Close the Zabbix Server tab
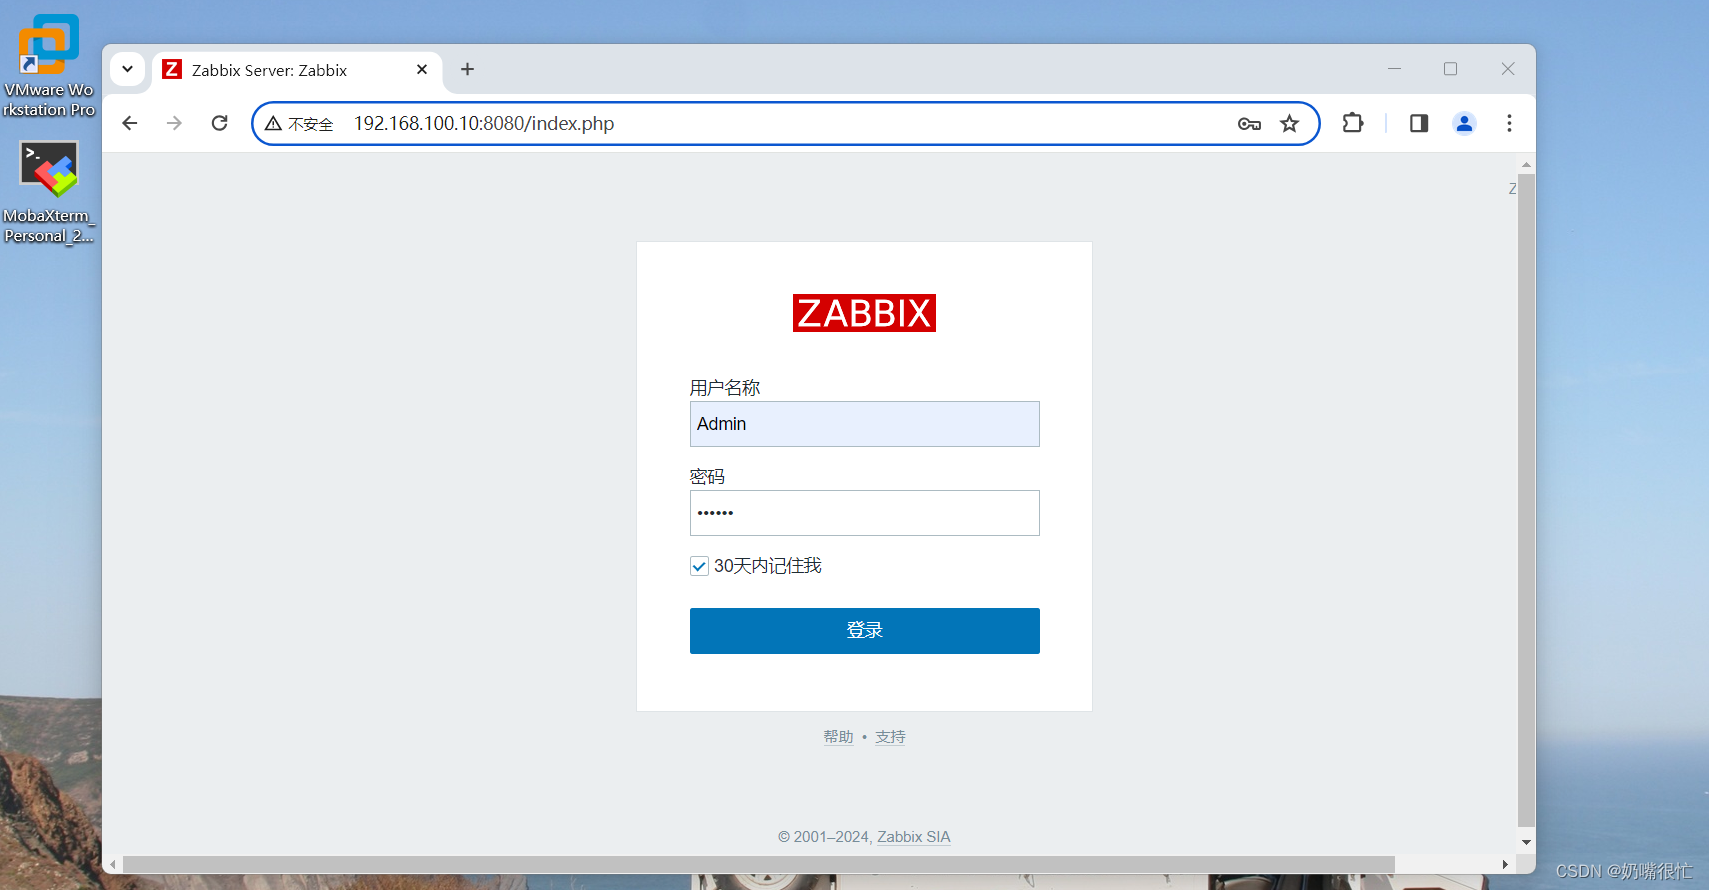The width and height of the screenshot is (1709, 890). pos(422,70)
